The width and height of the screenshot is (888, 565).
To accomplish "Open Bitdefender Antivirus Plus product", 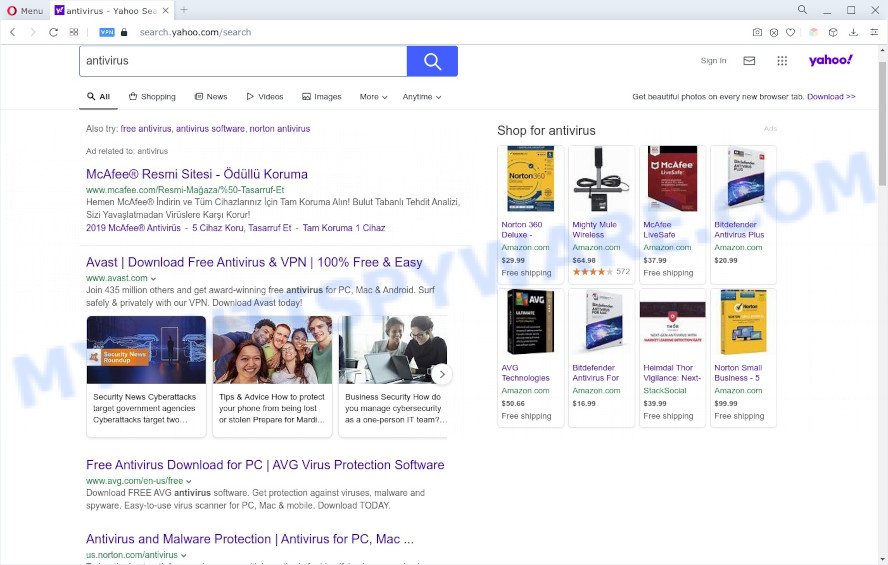I will point(744,215).
